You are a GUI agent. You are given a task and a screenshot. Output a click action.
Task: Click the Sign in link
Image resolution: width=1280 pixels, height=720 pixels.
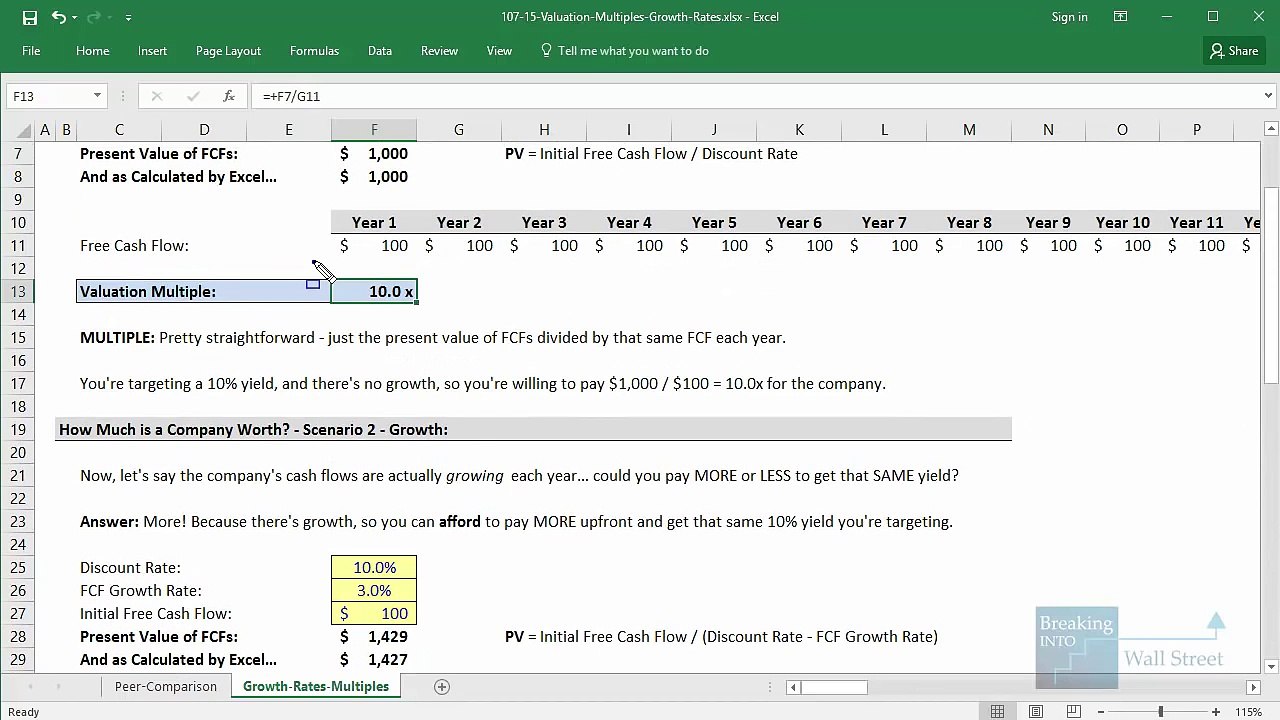click(x=1070, y=17)
